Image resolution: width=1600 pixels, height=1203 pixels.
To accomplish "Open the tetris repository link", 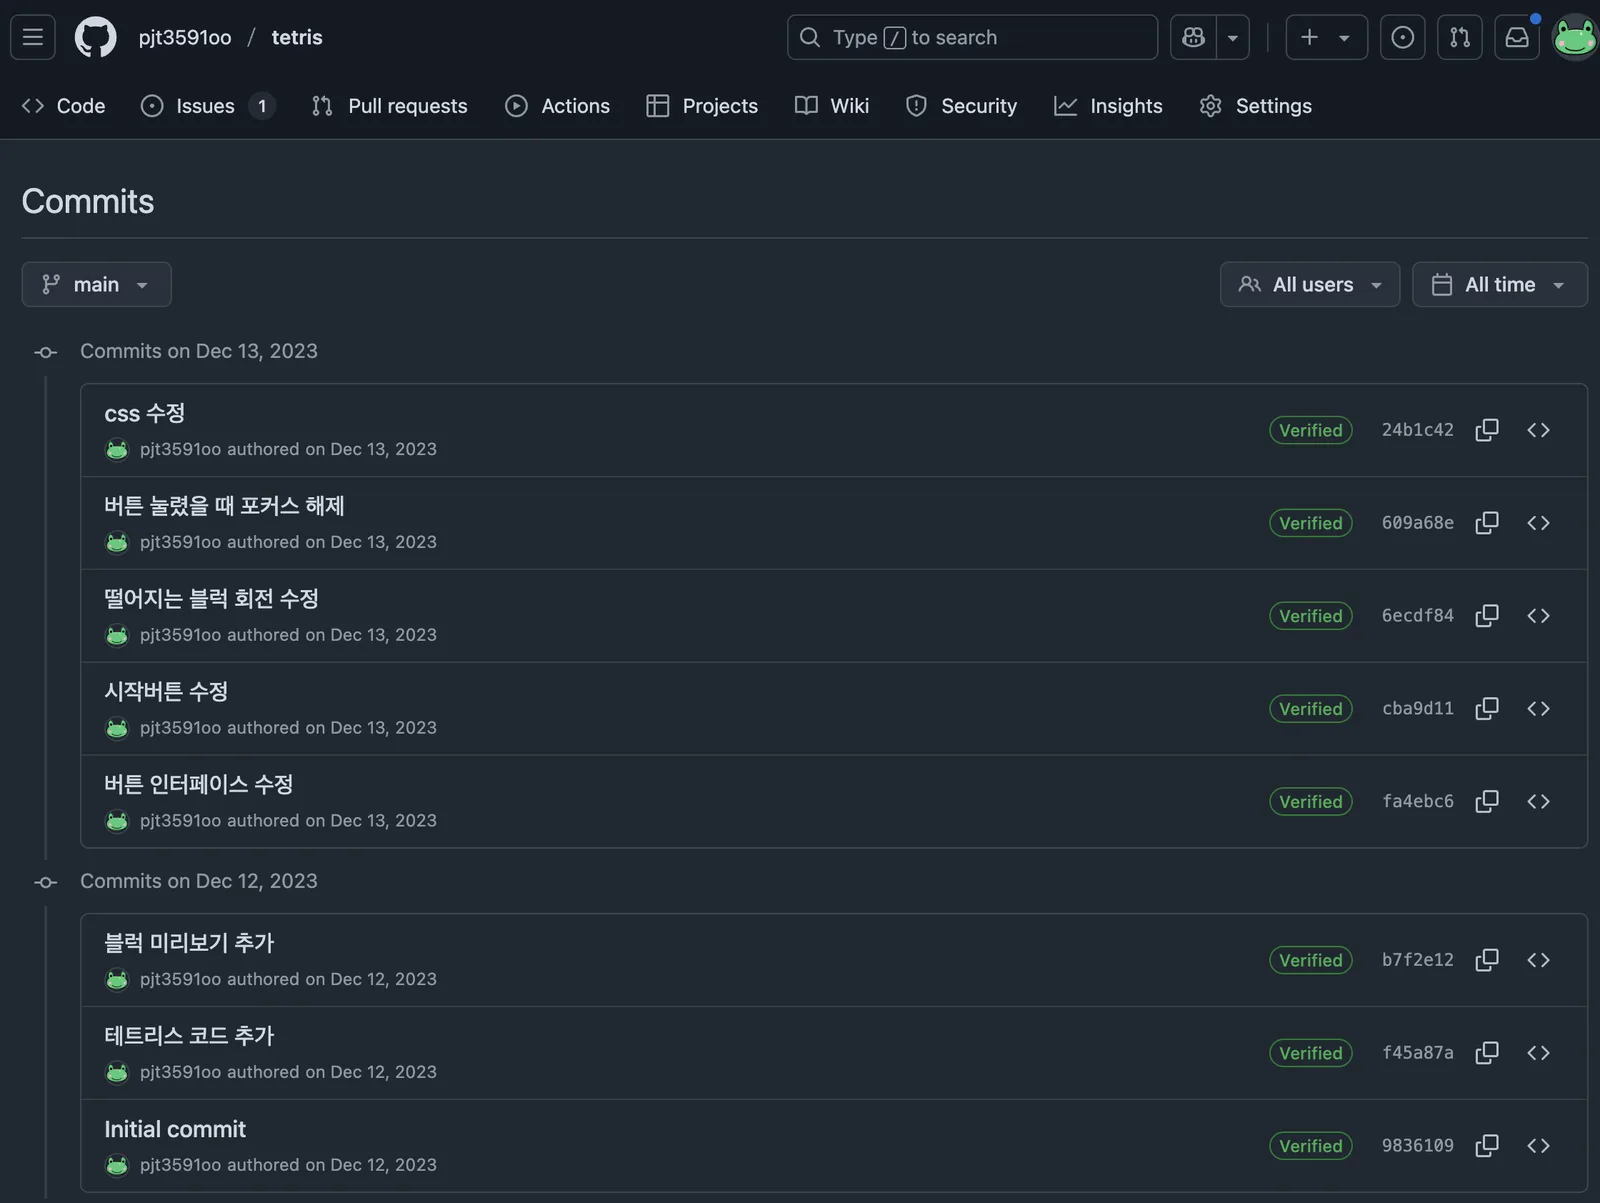I will pyautogui.click(x=297, y=37).
